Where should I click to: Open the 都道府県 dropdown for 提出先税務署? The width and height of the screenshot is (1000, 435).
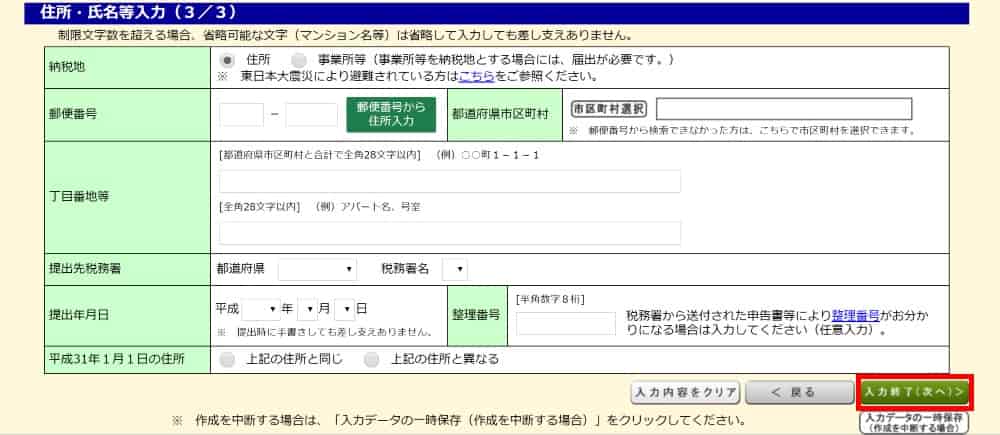point(317,269)
